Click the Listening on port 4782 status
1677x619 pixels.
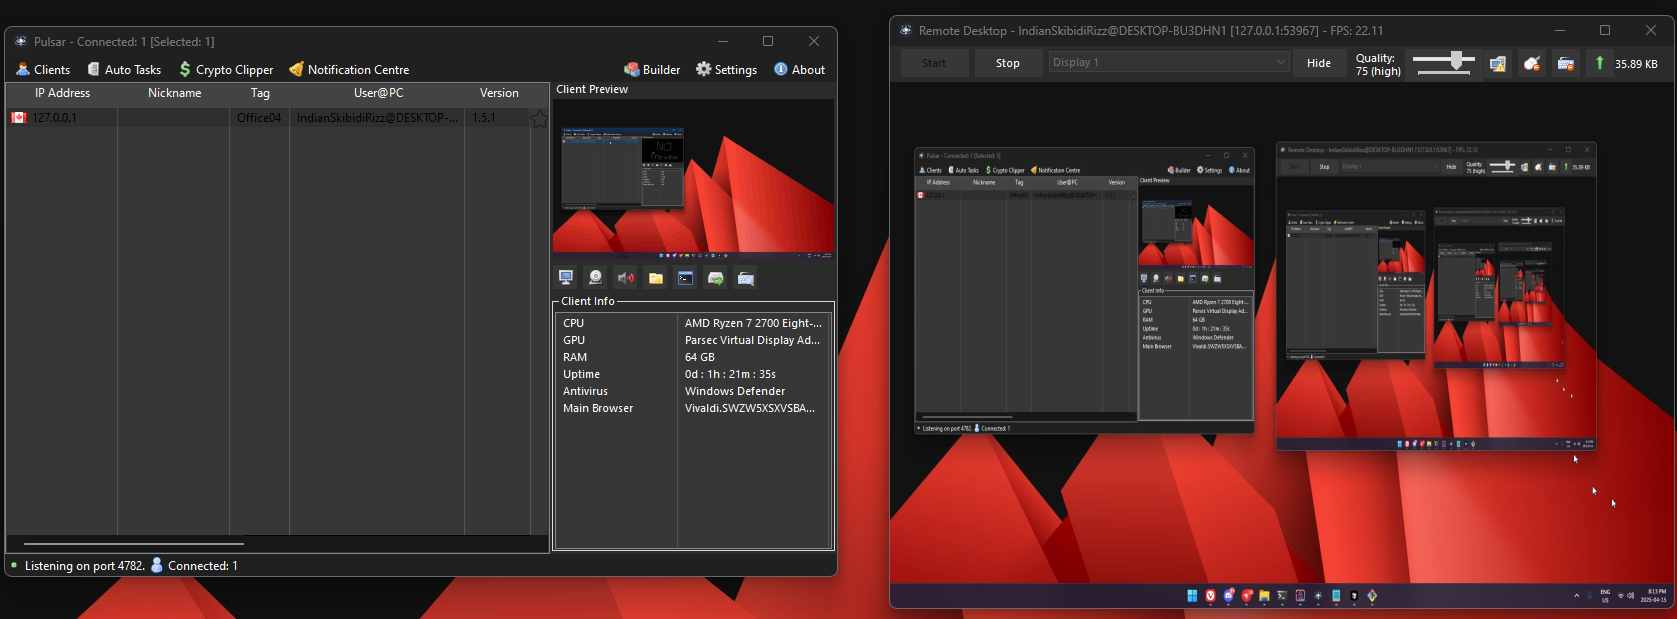84,566
